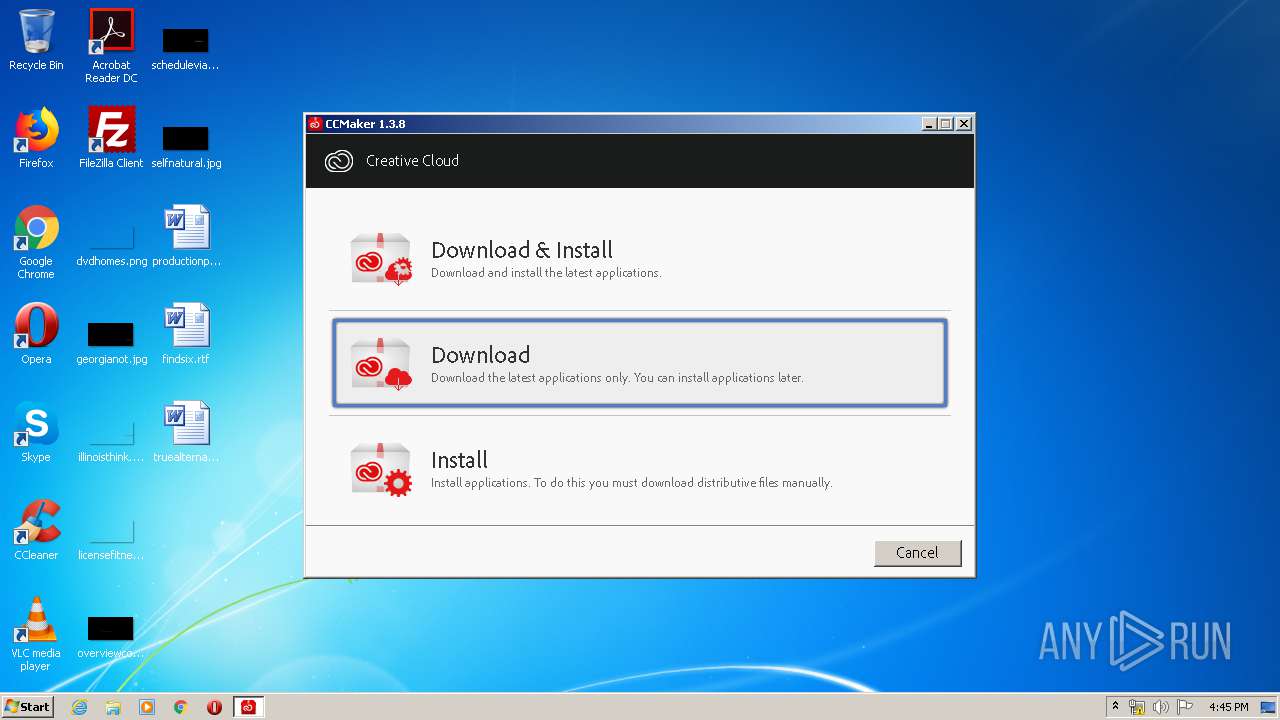Select the illinoisthink... desktop file
Screen dimensions: 1280x720
point(111,442)
